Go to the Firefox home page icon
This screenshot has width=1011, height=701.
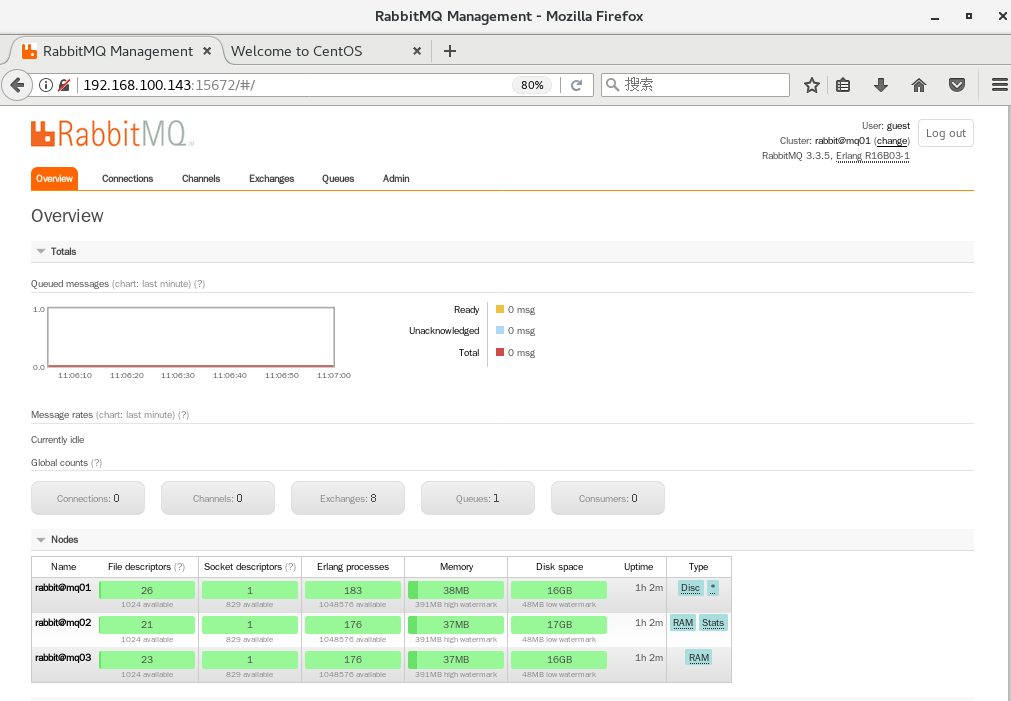tap(919, 84)
